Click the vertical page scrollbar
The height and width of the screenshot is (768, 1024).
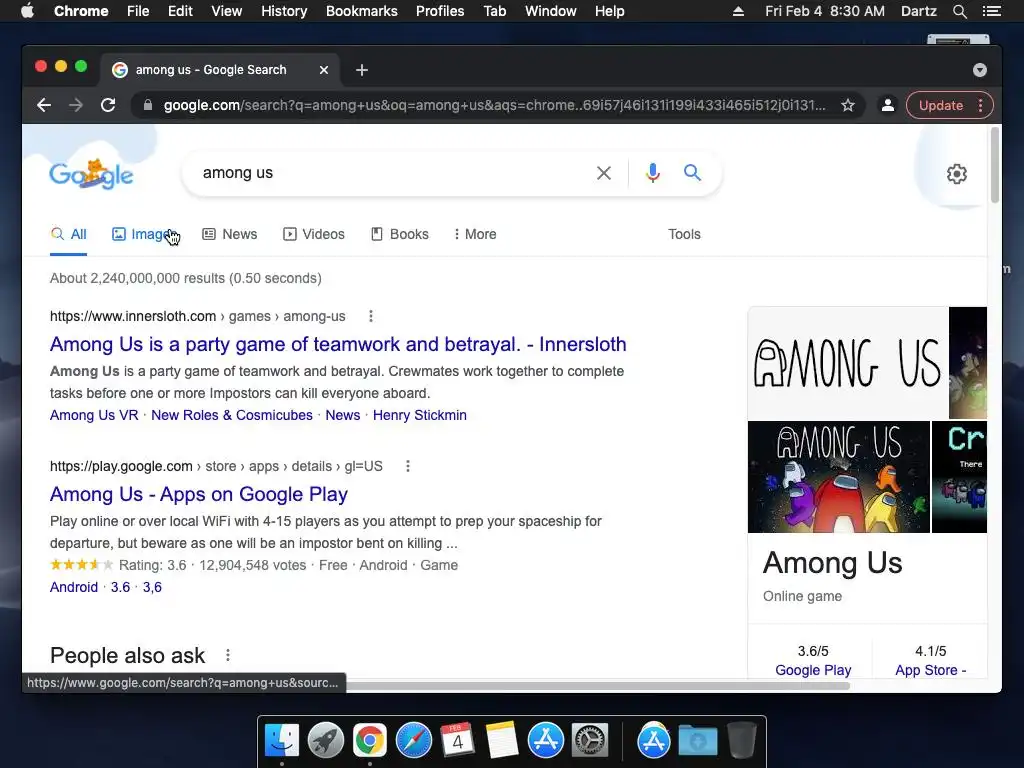coord(995,165)
